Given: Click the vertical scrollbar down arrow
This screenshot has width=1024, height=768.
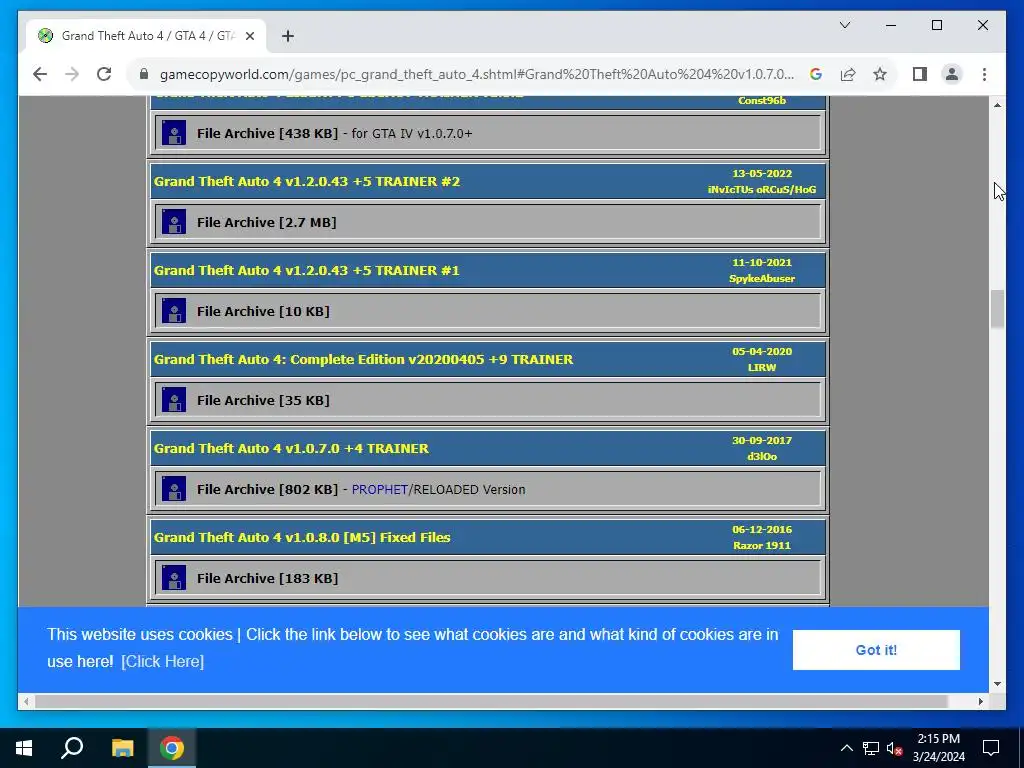Looking at the screenshot, I should click(x=997, y=684).
